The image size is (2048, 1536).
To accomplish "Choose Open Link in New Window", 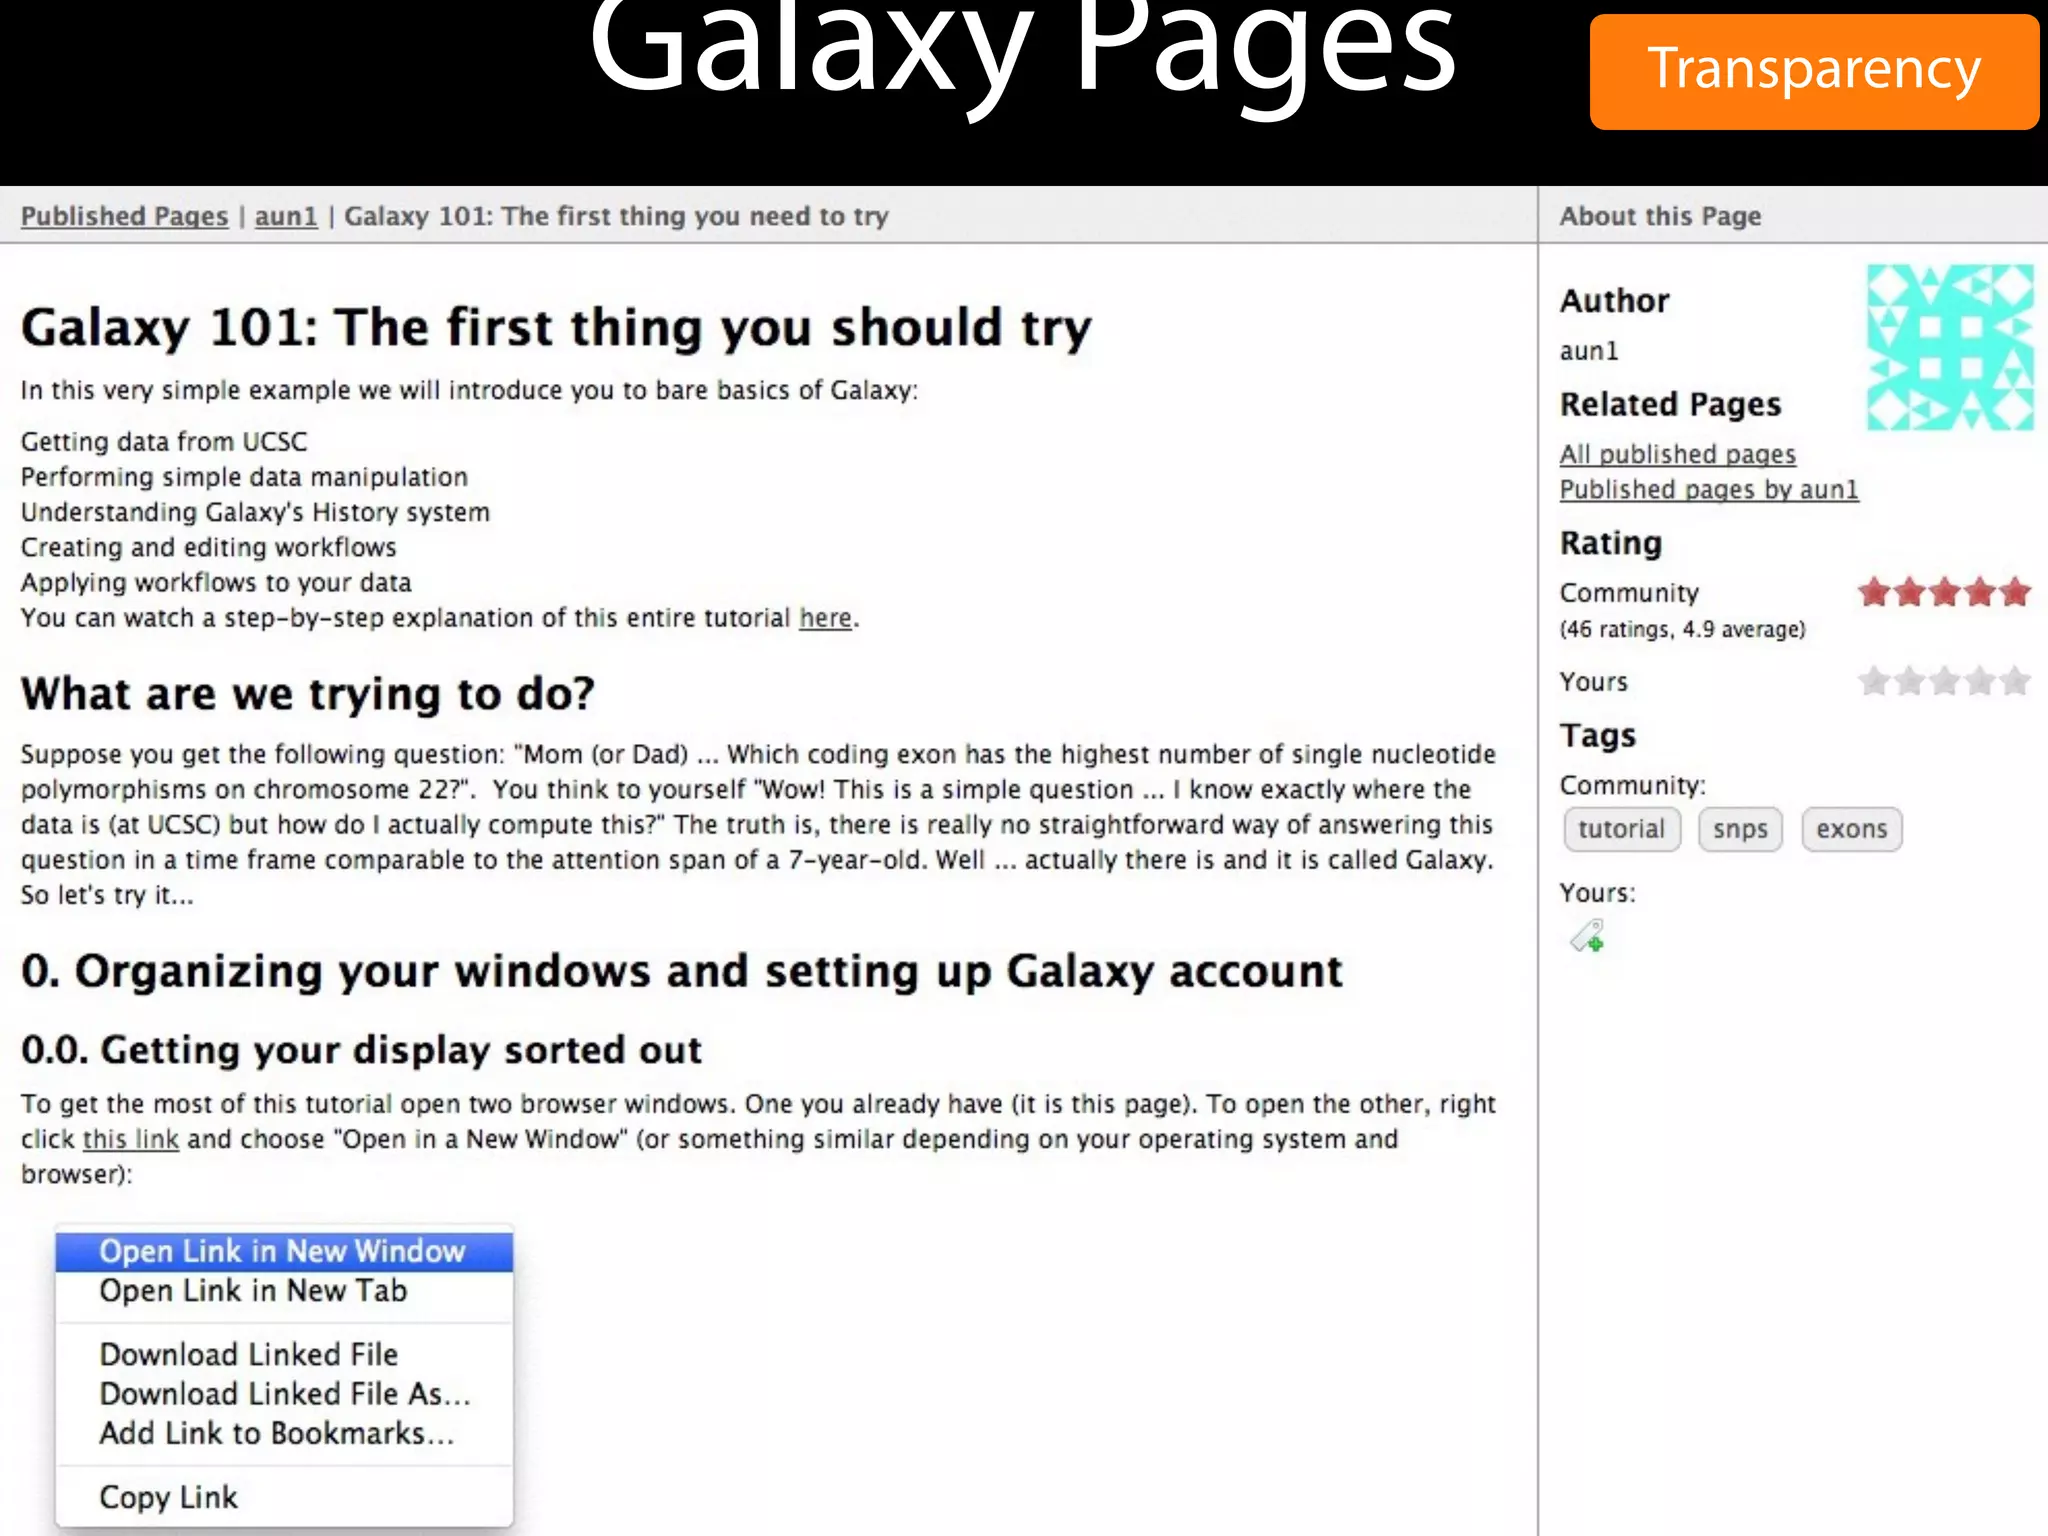I will tap(284, 1251).
